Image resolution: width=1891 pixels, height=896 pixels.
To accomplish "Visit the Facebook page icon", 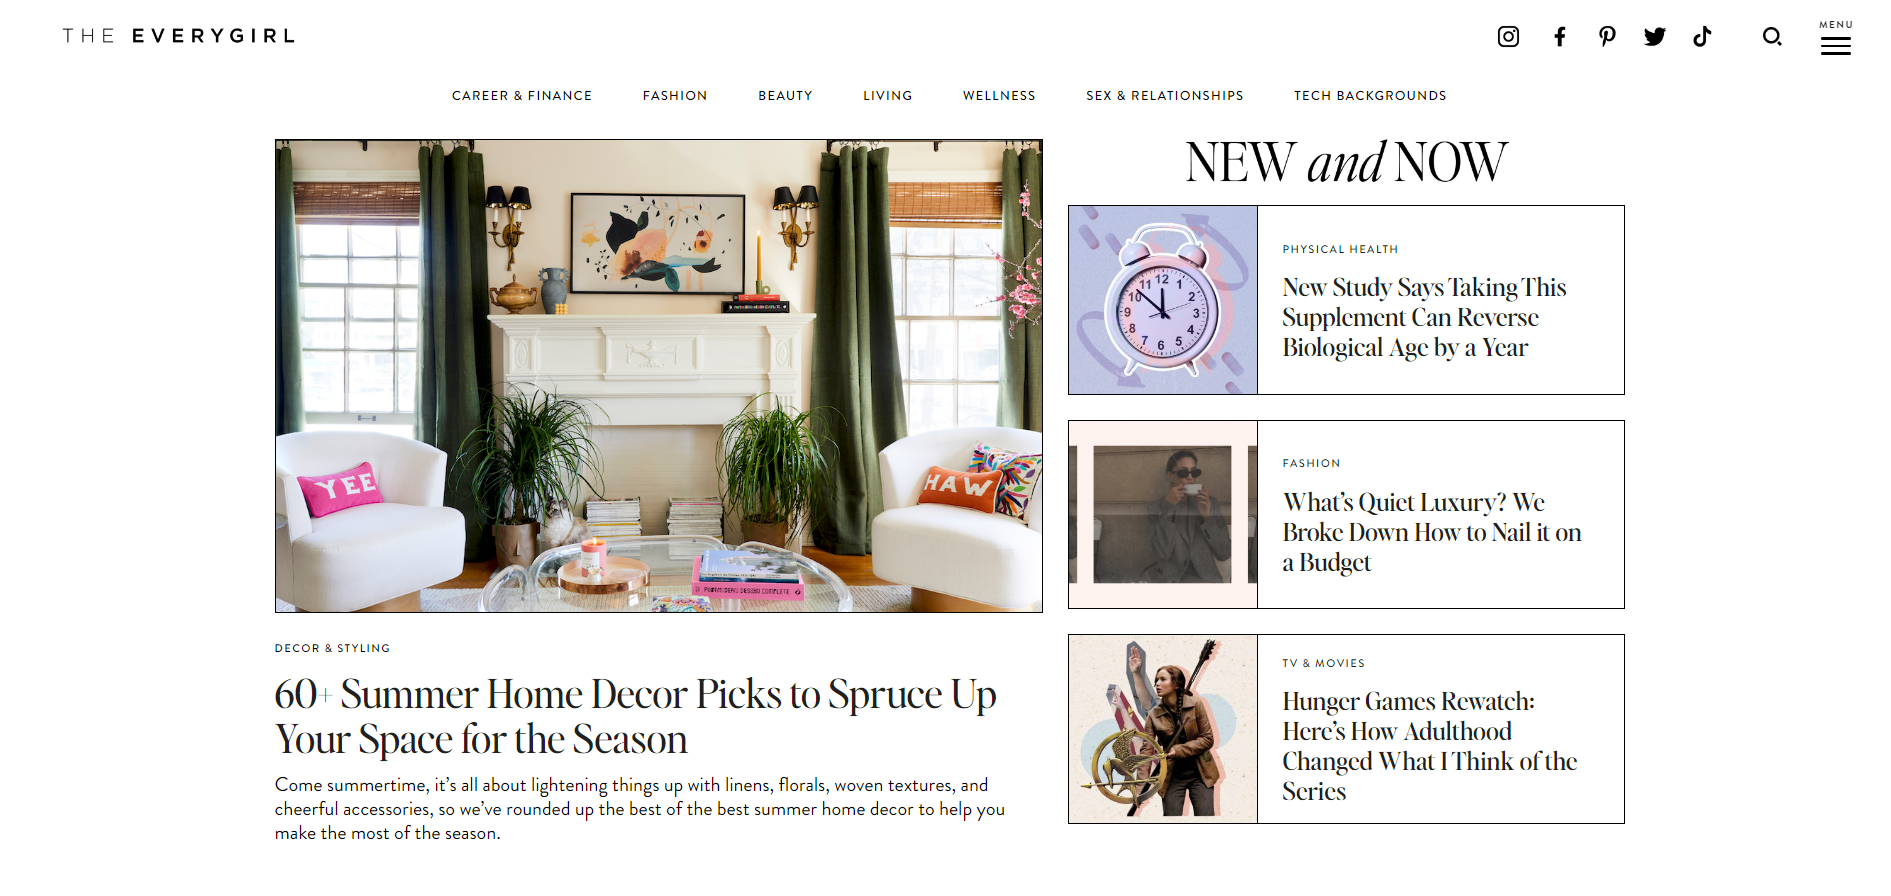I will pyautogui.click(x=1559, y=37).
